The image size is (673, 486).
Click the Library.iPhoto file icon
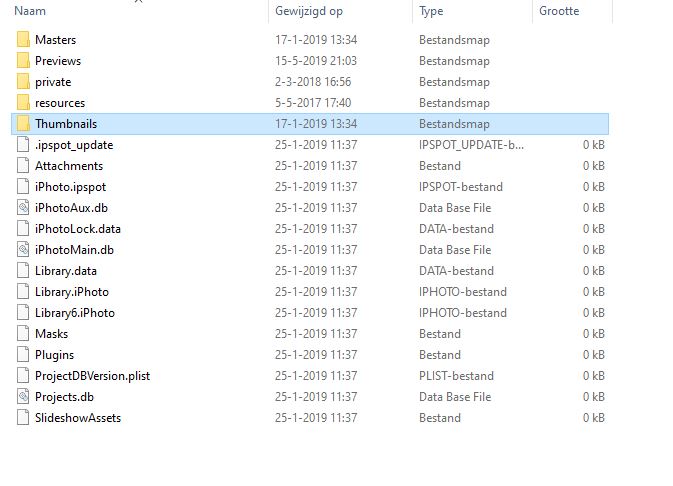point(23,292)
